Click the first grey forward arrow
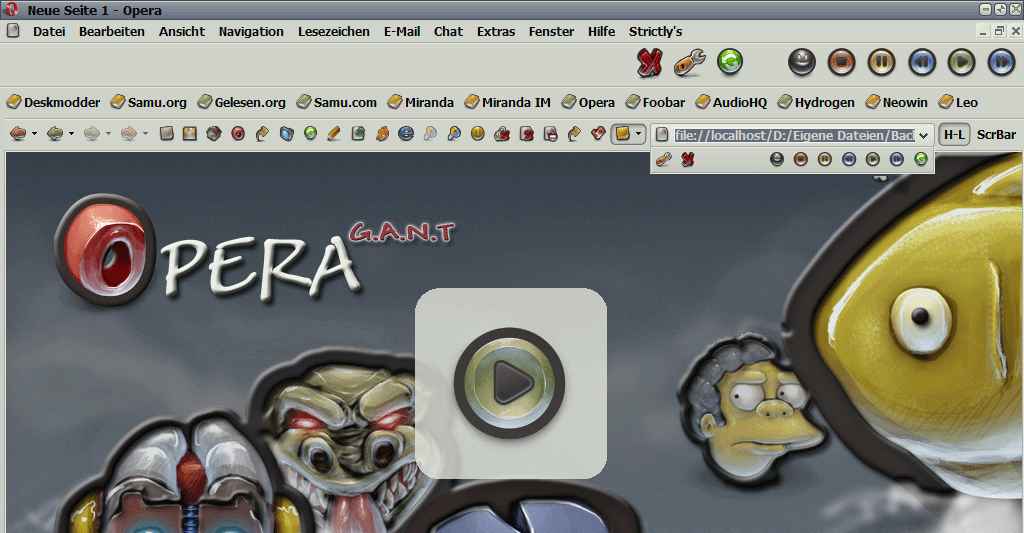The height and width of the screenshot is (533, 1024). coord(92,134)
